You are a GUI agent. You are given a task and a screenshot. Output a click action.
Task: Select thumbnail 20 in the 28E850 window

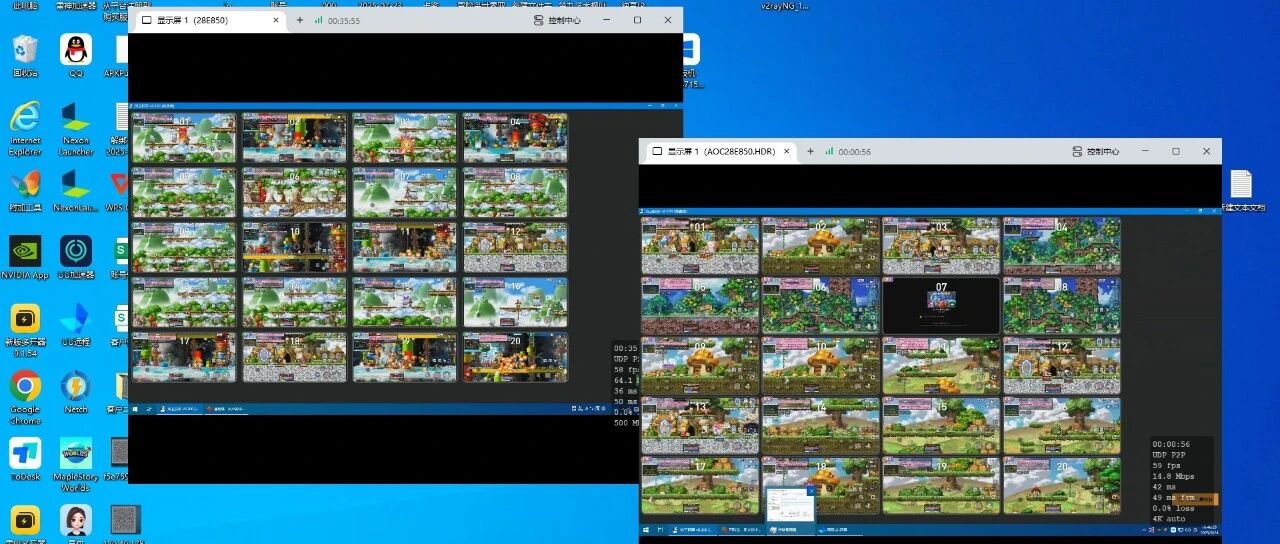[515, 357]
